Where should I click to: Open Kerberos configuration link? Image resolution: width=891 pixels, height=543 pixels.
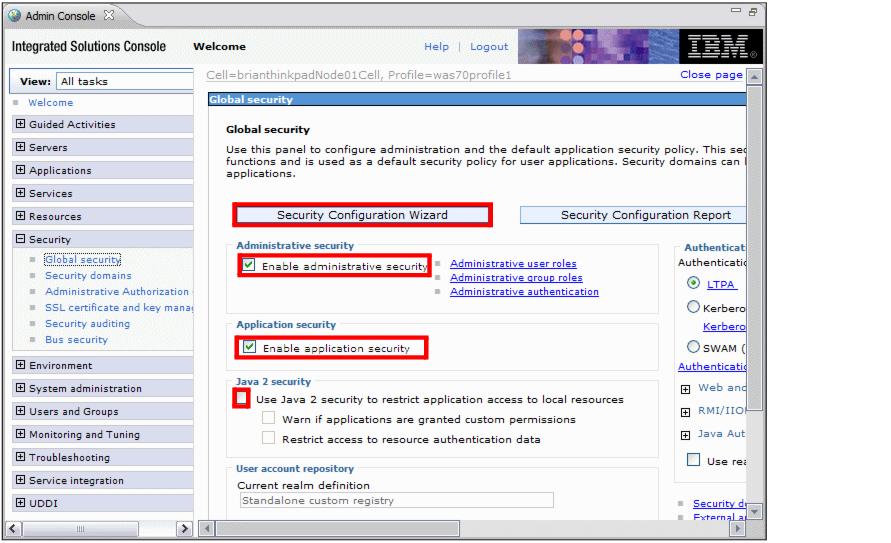click(725, 327)
